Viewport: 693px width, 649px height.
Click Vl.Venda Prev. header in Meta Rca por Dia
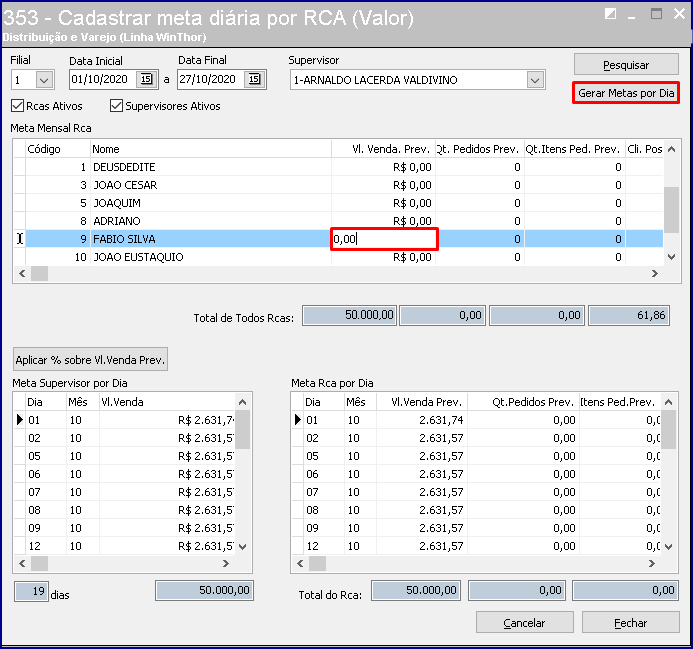[x=422, y=402]
